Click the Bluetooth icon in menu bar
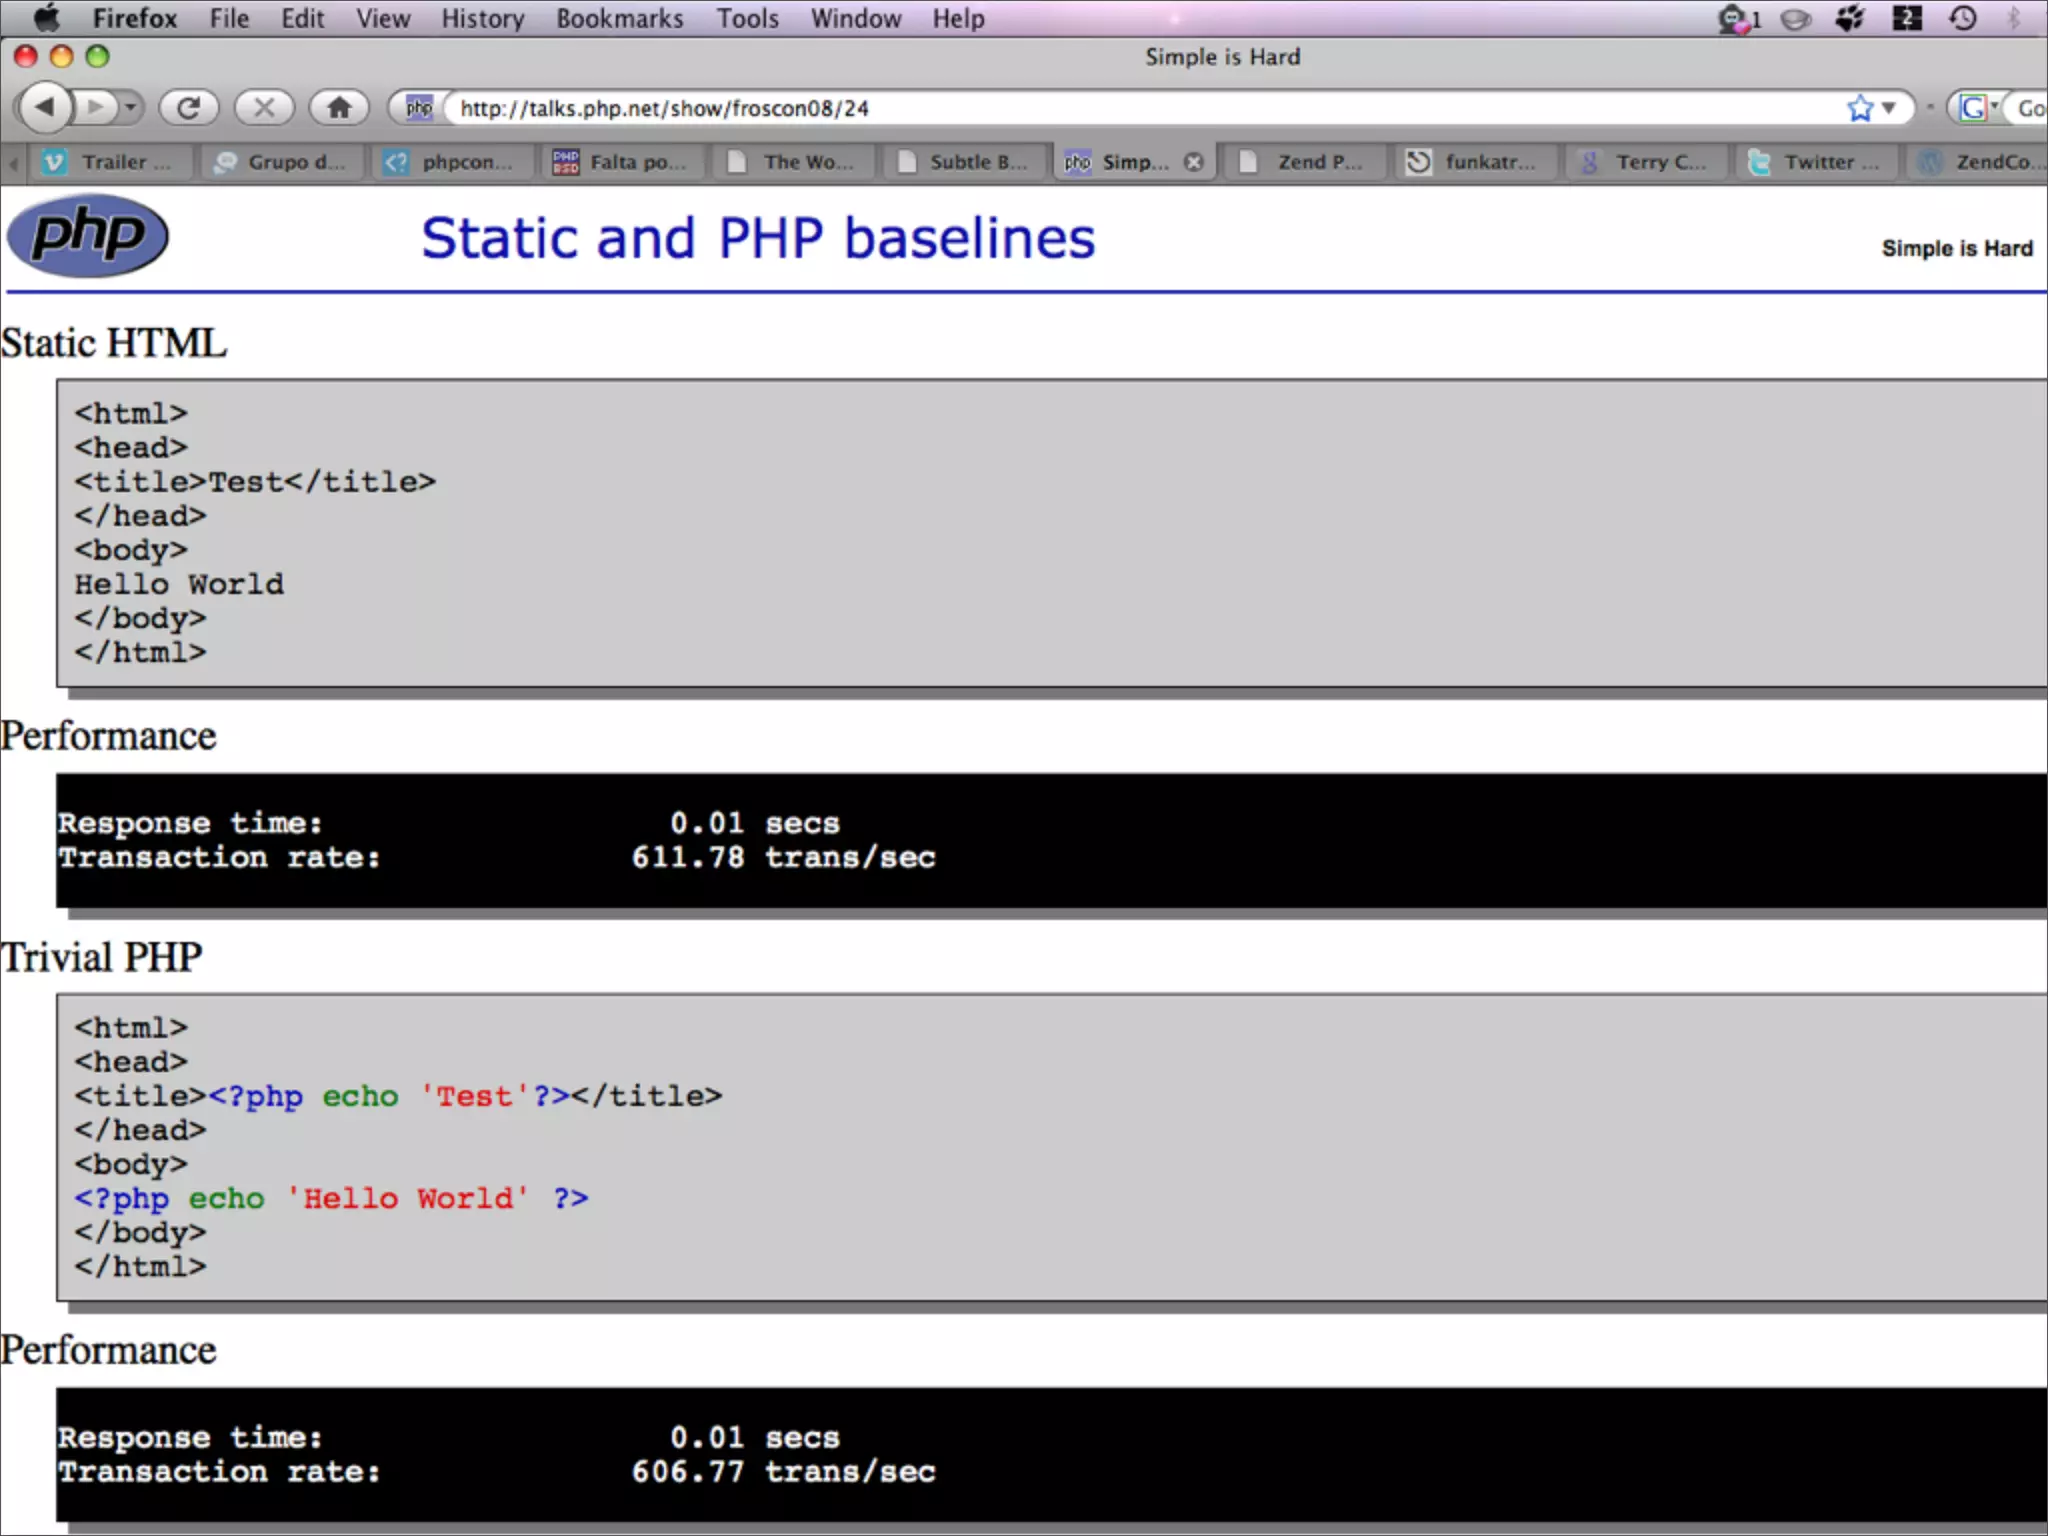Screen dimensions: 2048x1536 point(2014,18)
